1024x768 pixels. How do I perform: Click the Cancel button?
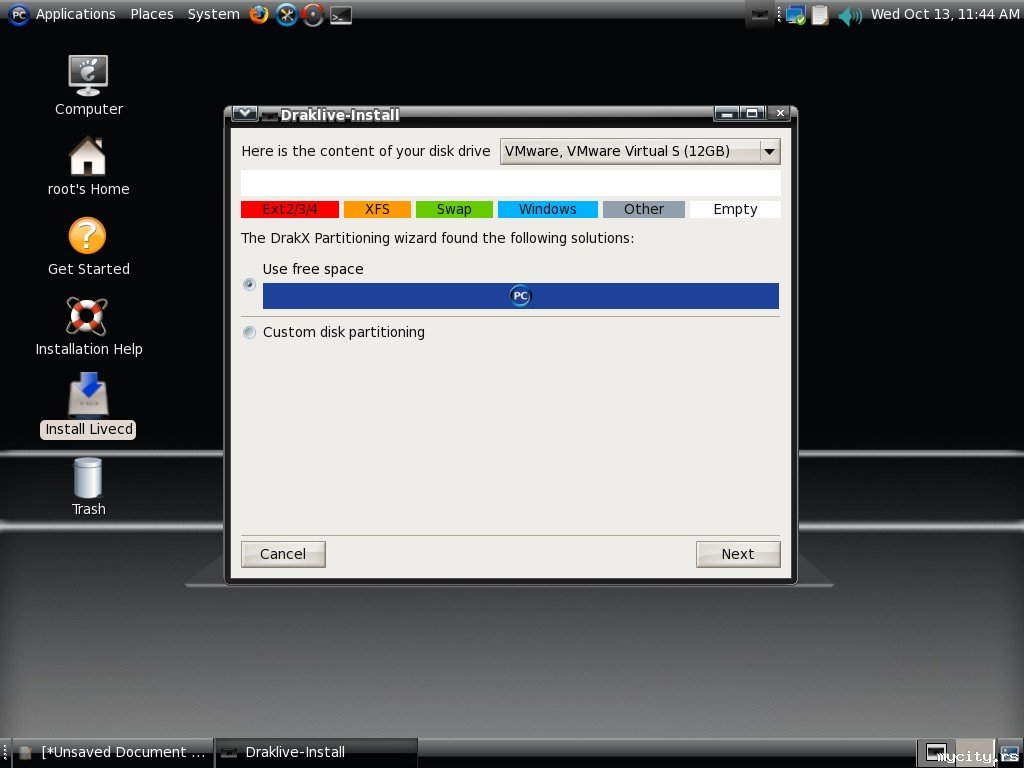[x=283, y=554]
